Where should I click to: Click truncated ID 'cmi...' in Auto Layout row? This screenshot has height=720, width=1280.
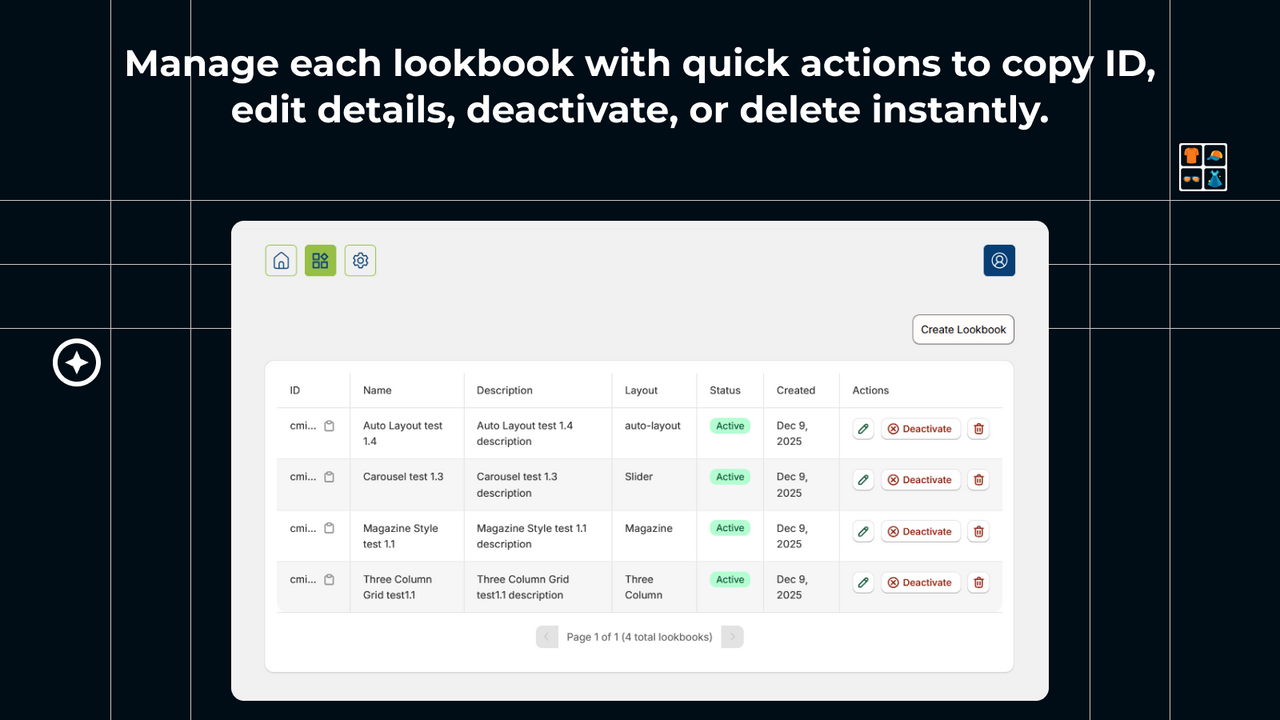coord(303,426)
